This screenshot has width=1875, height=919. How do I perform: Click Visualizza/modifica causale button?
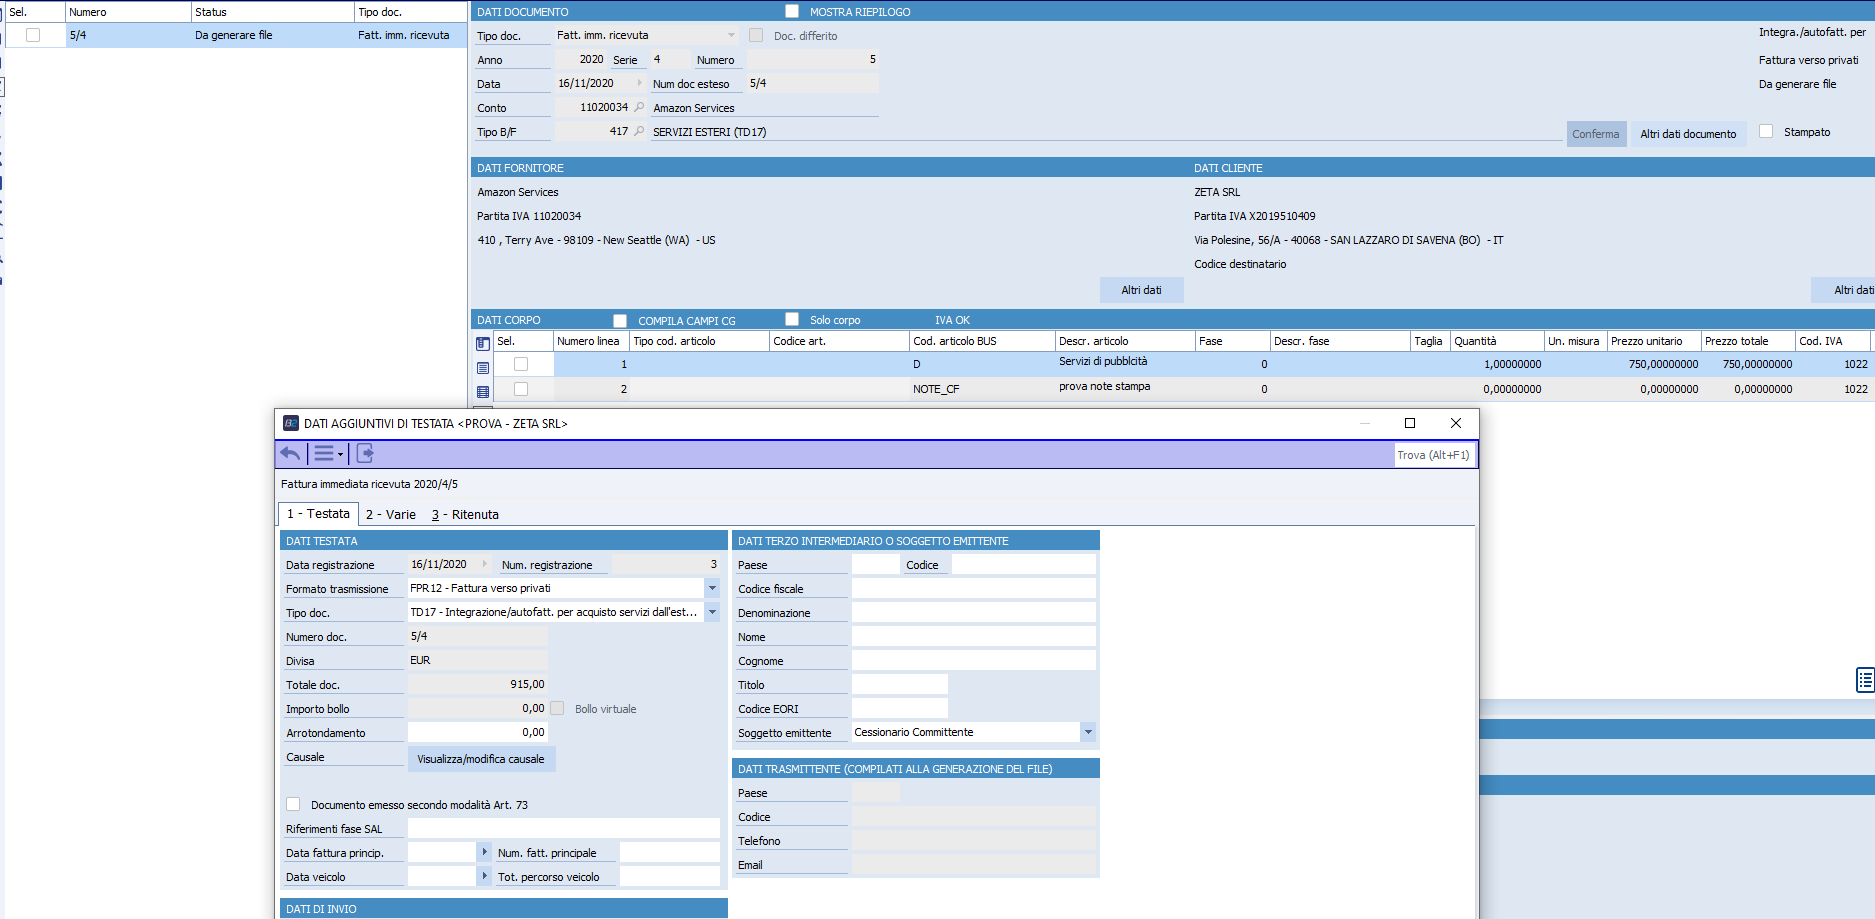point(481,759)
